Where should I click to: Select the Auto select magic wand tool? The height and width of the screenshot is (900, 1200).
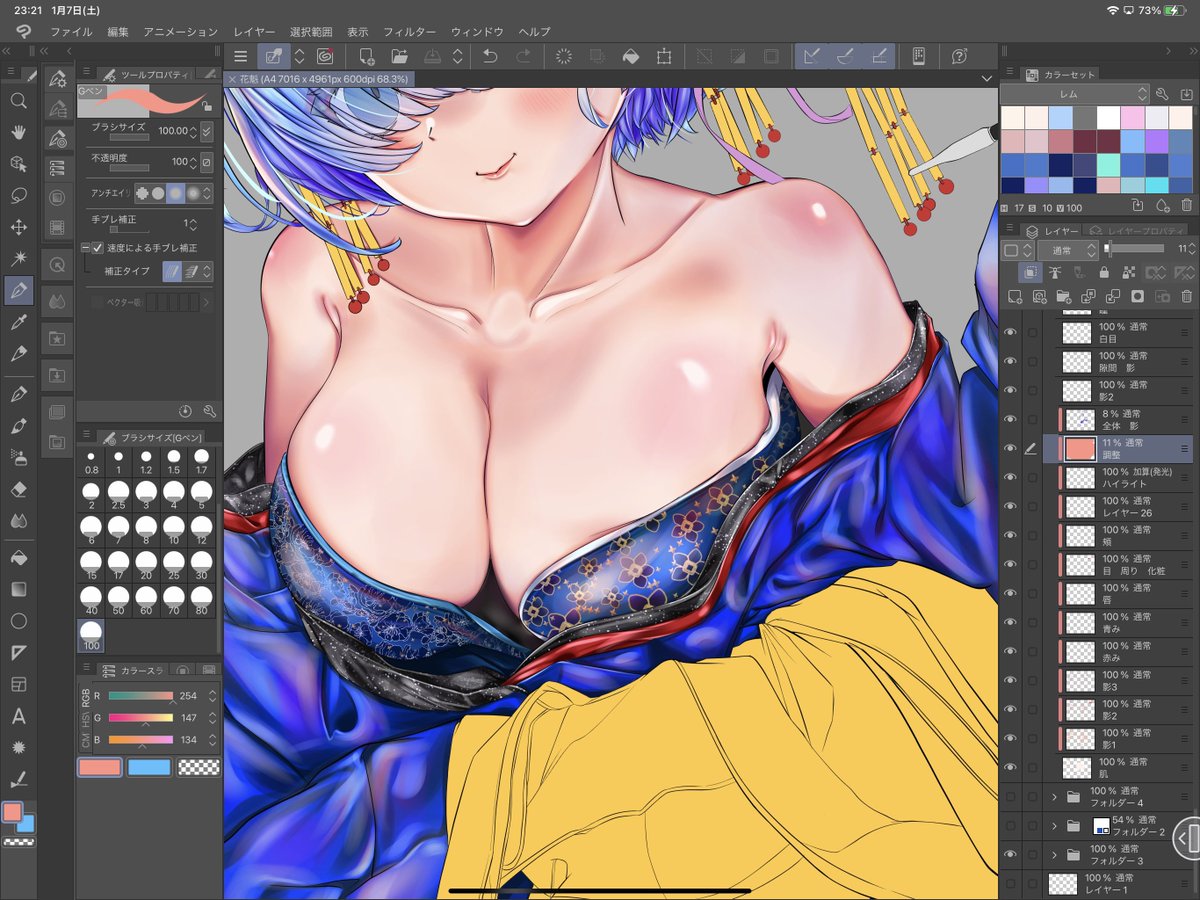coord(18,259)
